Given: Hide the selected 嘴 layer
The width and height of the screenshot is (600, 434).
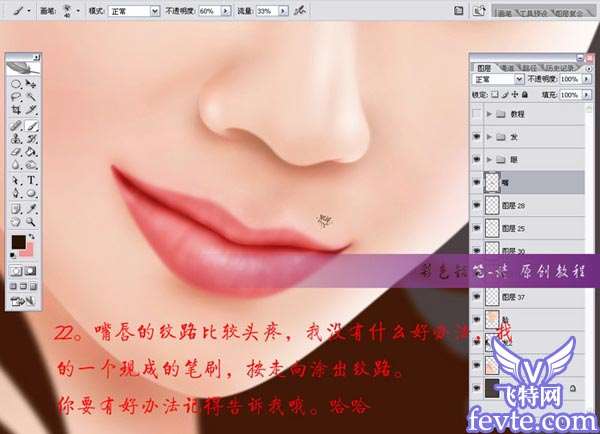Looking at the screenshot, I should coord(477,183).
